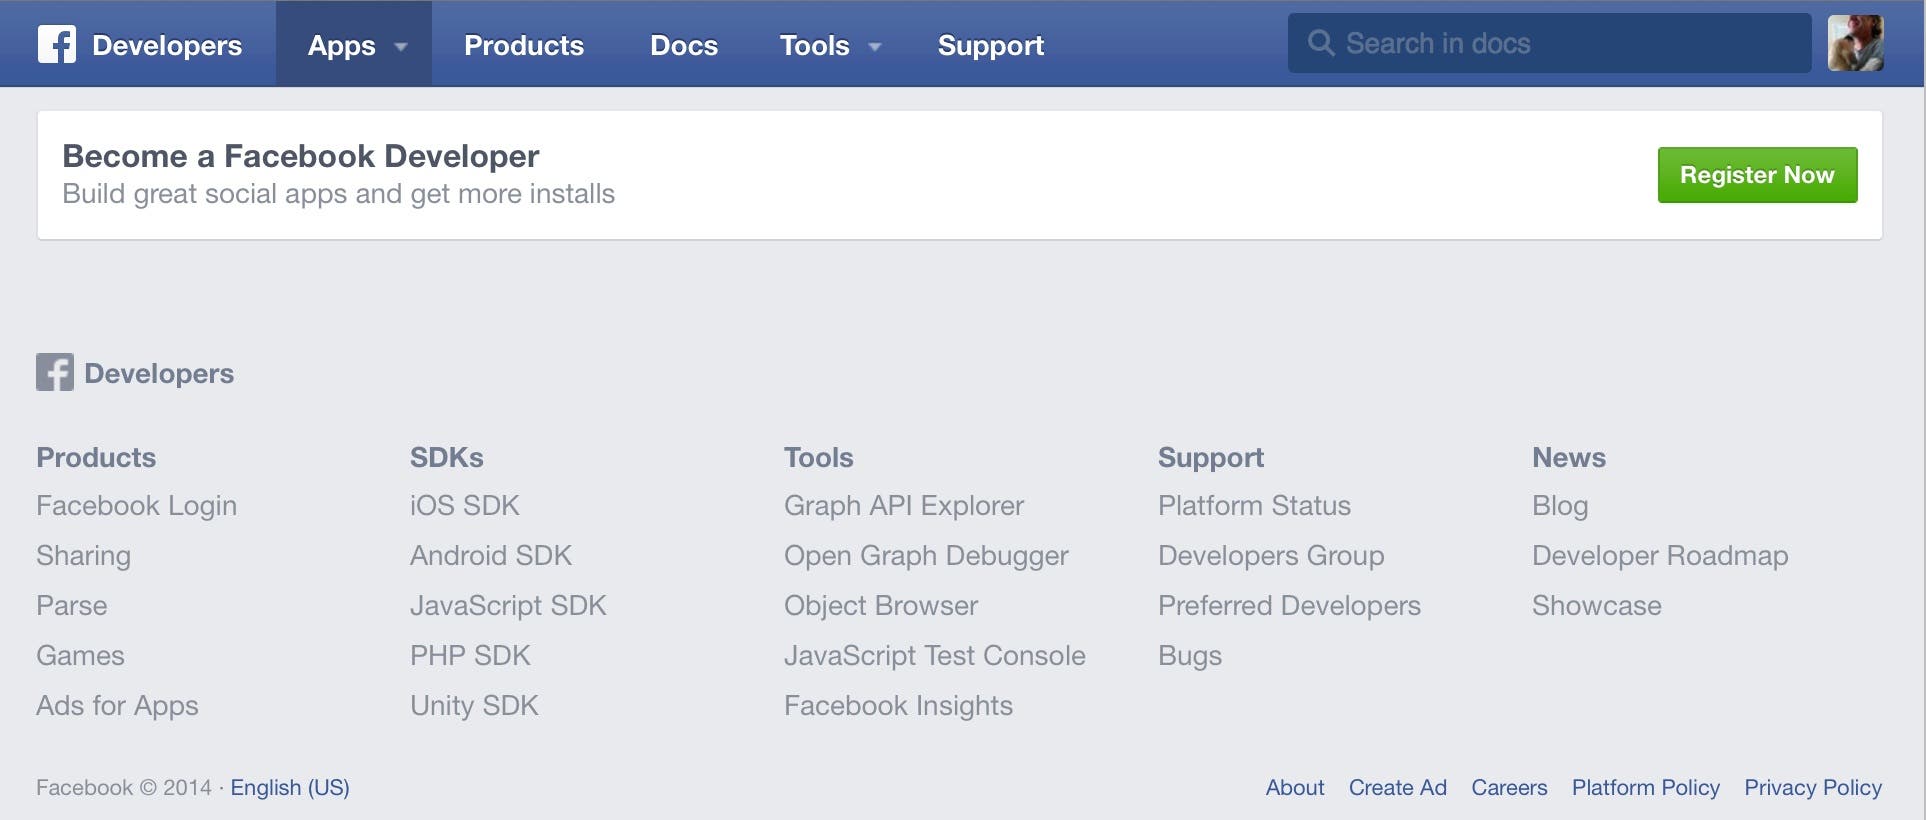Open Docs in the top navigation
The height and width of the screenshot is (820, 1926).
tap(684, 45)
